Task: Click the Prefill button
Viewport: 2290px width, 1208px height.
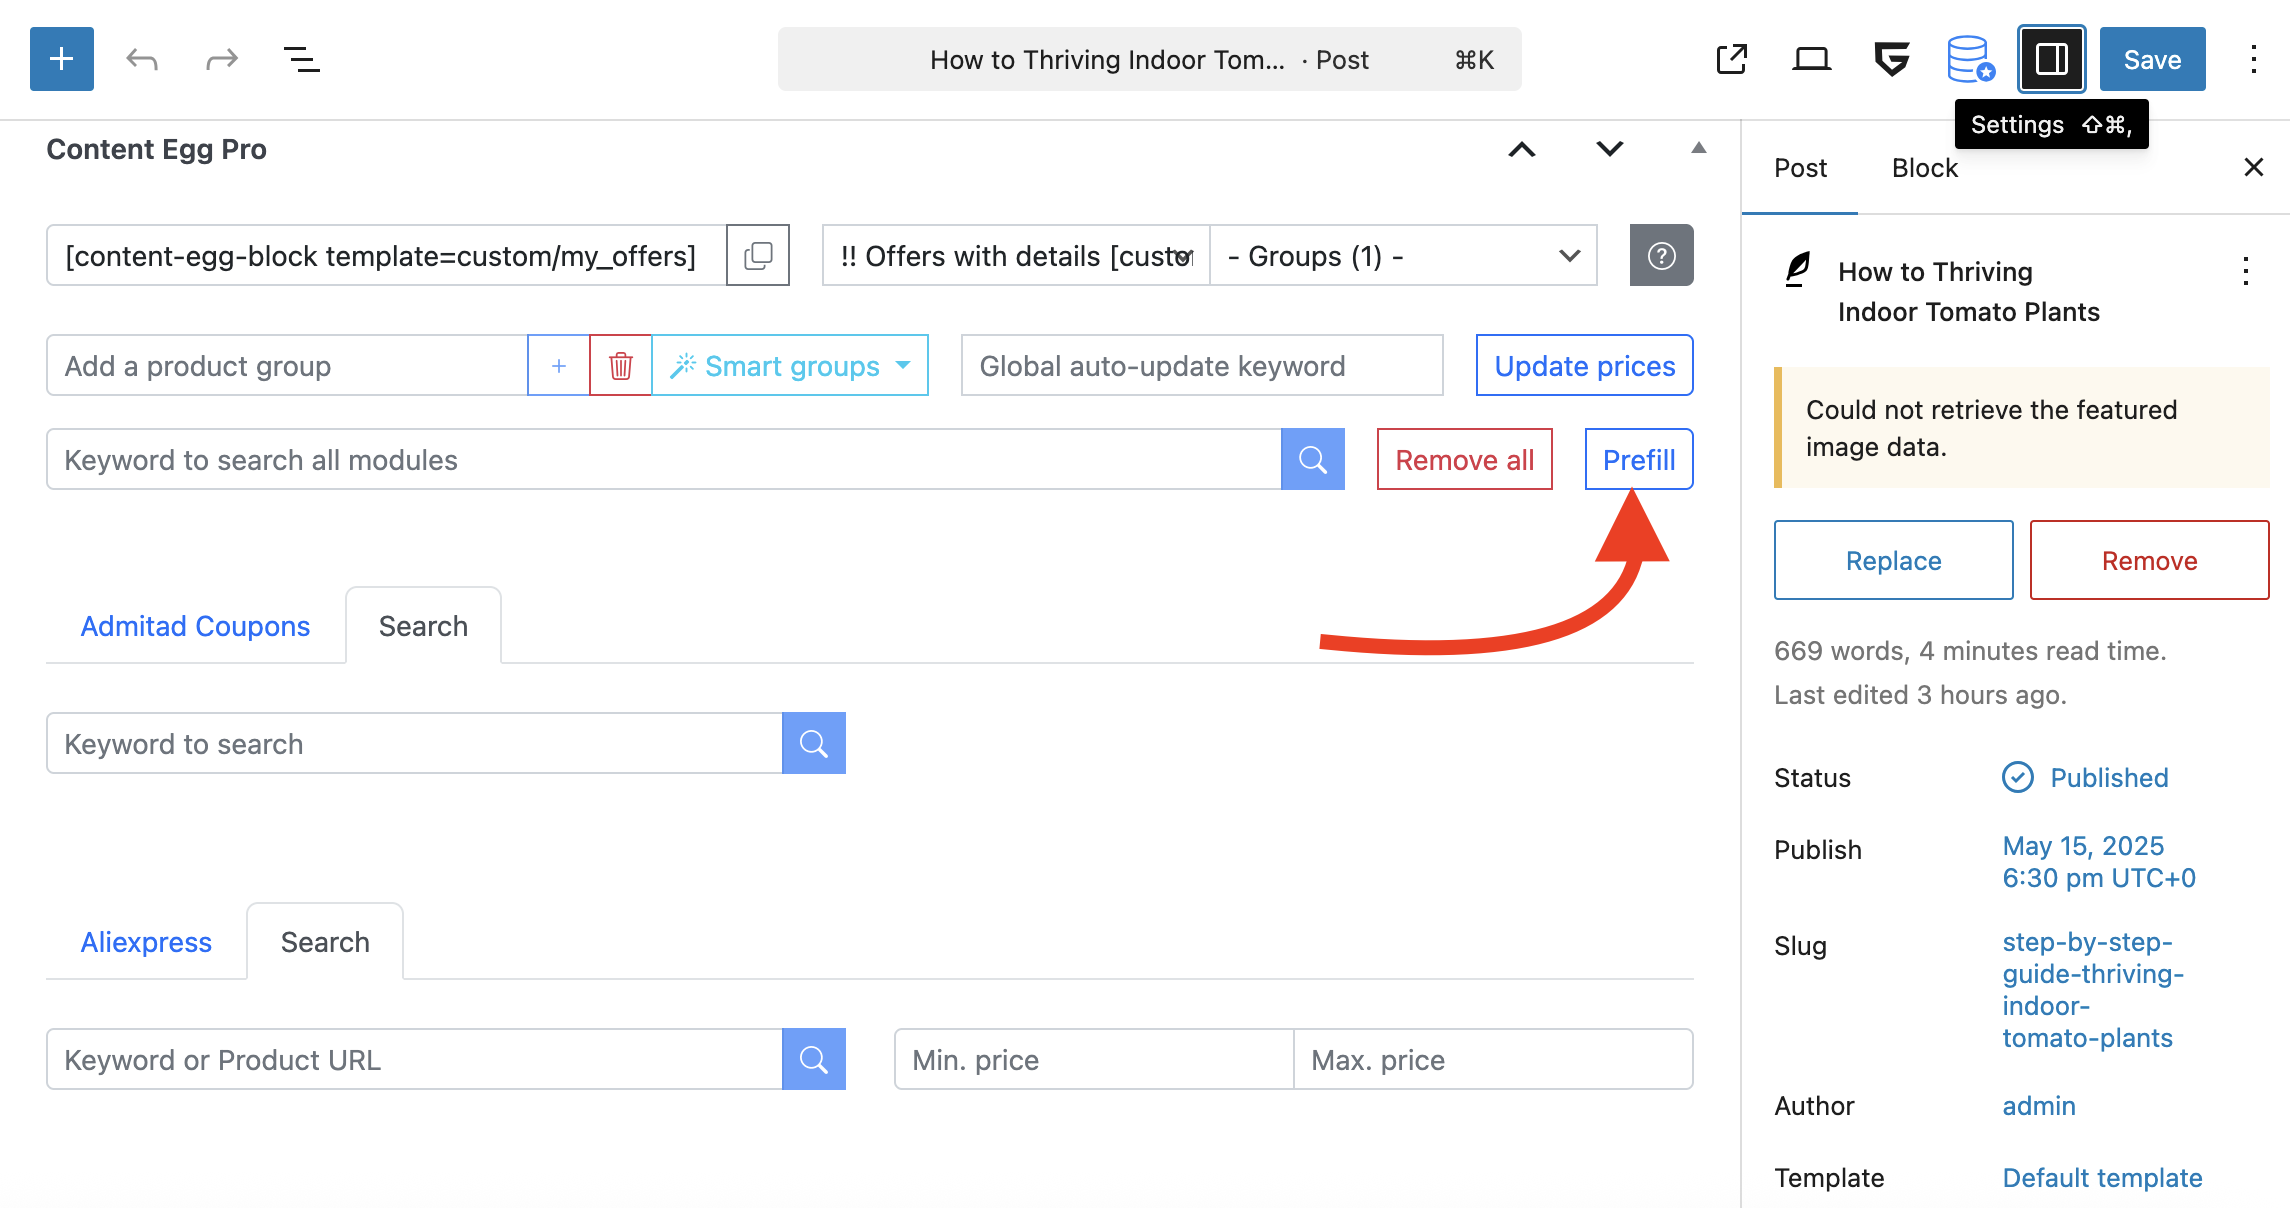Action: tap(1638, 460)
